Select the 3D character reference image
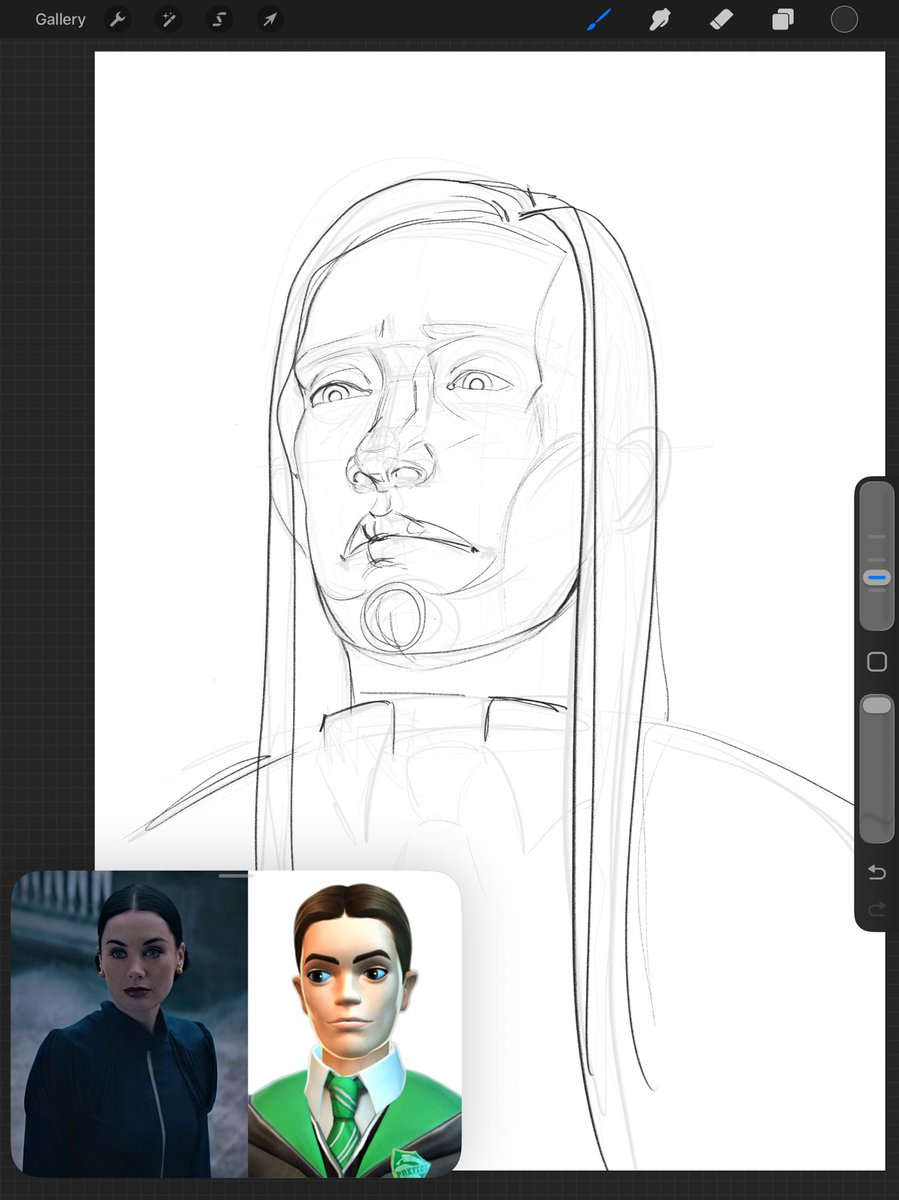899x1200 pixels. pos(355,1024)
